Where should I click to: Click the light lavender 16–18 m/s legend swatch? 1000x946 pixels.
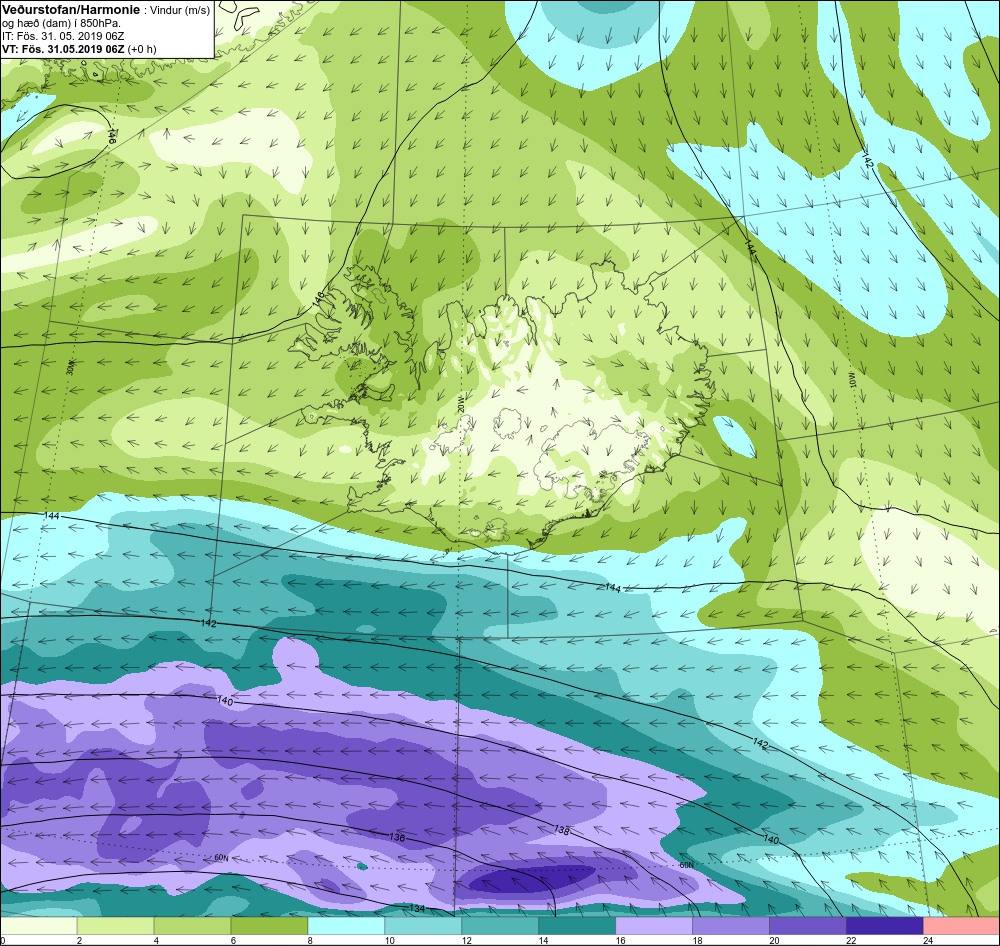coord(654,926)
